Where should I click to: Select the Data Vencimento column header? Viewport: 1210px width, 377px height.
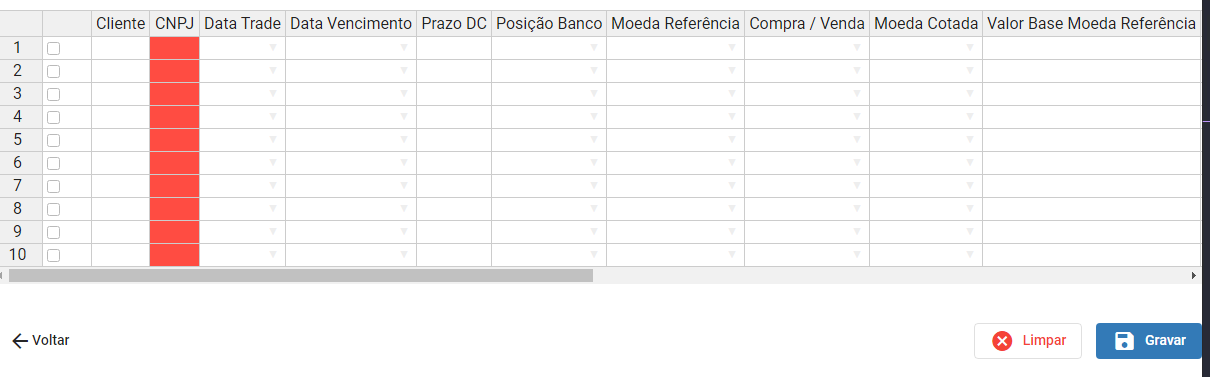click(x=351, y=23)
